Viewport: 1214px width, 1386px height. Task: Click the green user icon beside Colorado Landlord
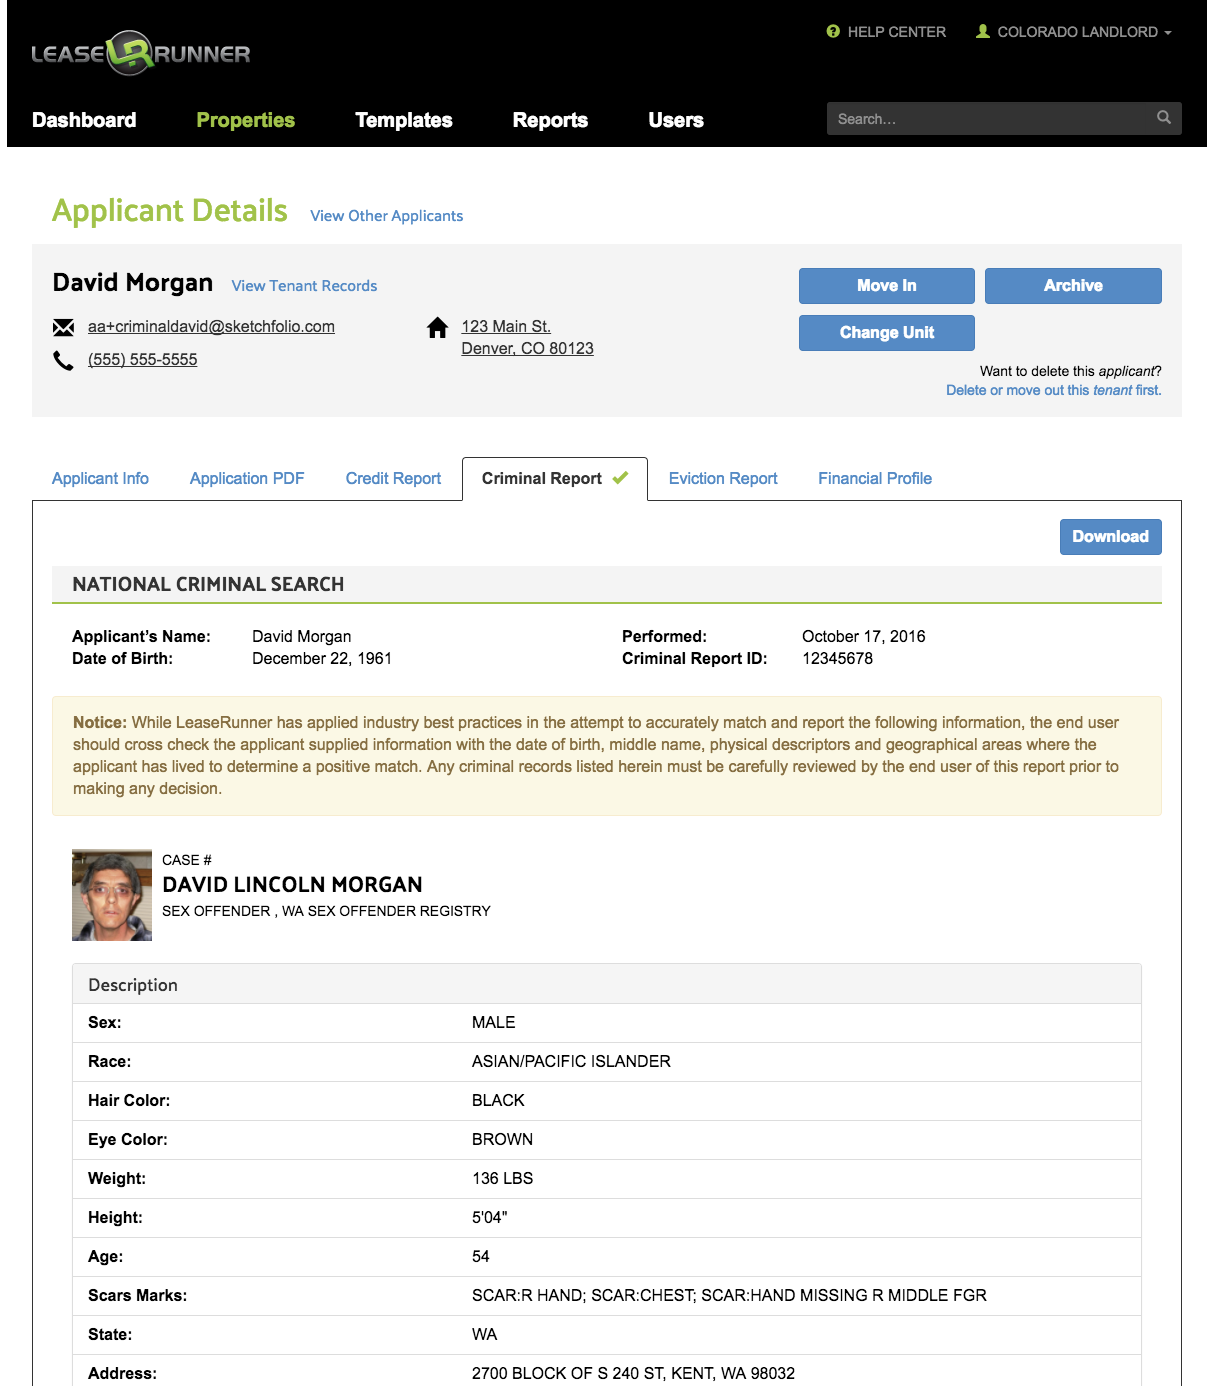(x=982, y=31)
